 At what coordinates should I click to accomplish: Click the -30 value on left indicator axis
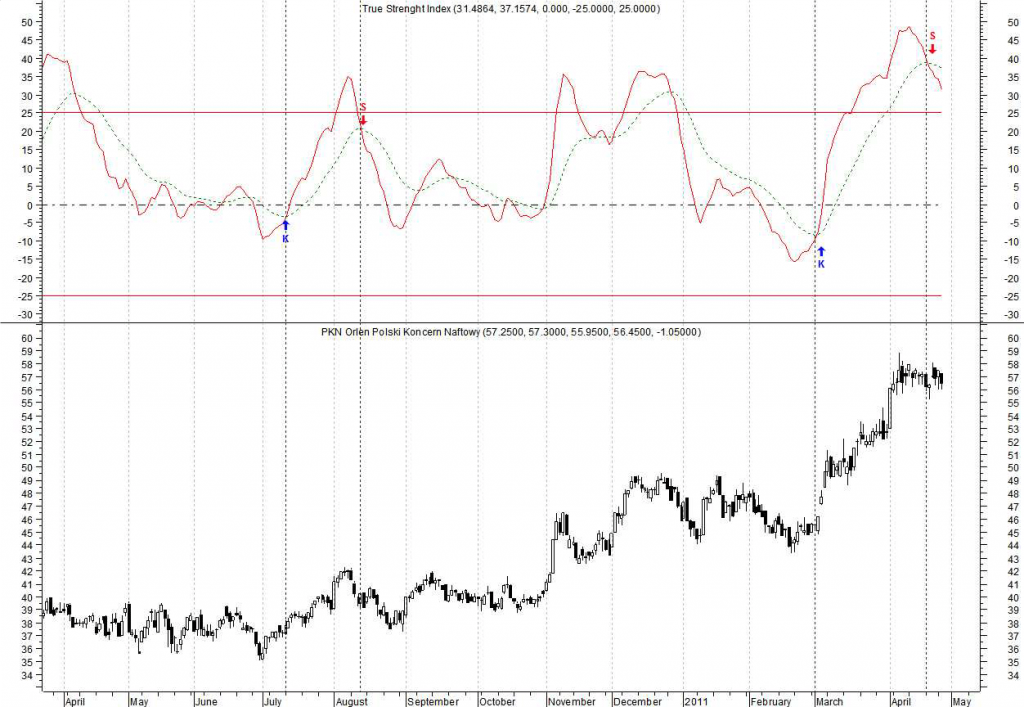pyautogui.click(x=25, y=314)
